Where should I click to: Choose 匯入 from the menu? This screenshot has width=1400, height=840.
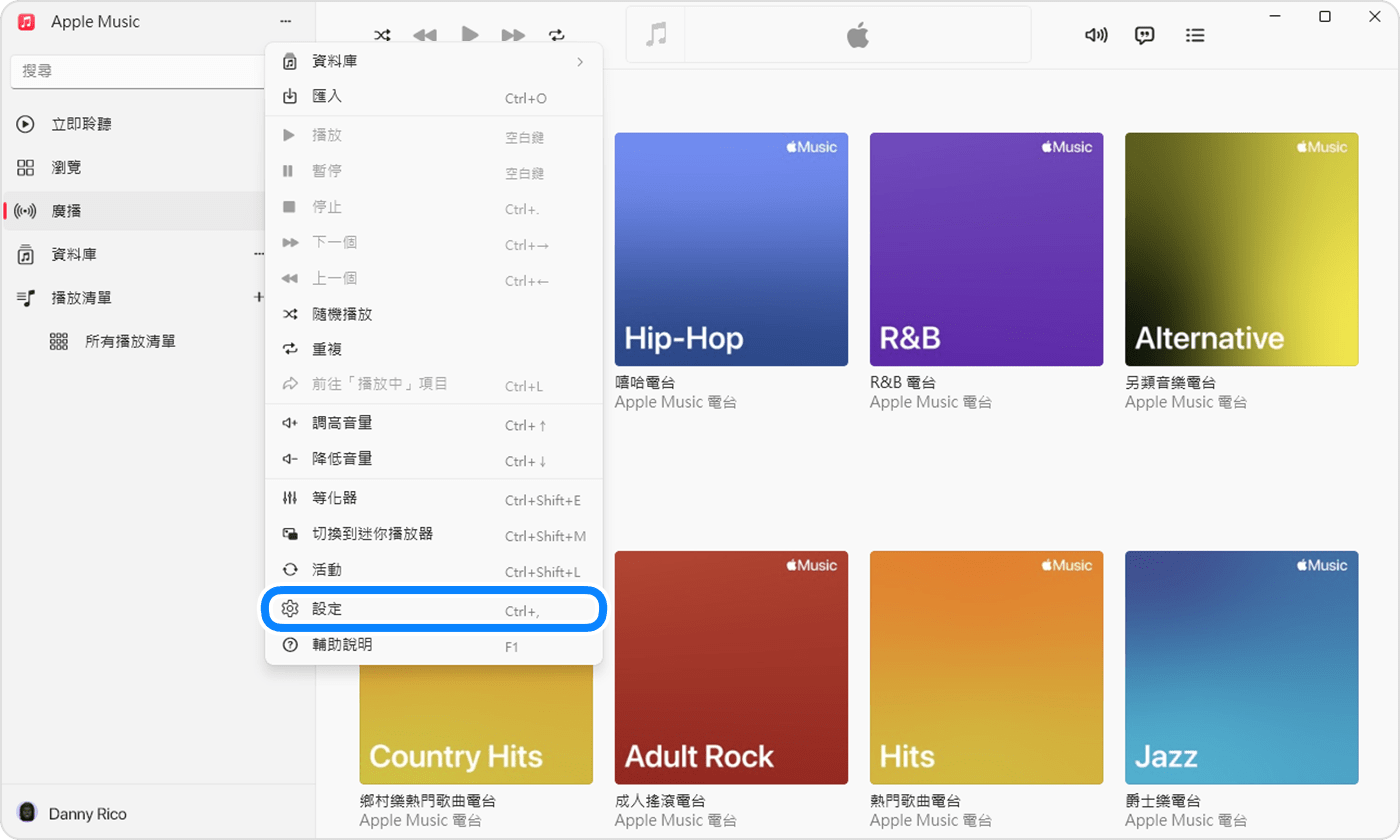coord(434,97)
